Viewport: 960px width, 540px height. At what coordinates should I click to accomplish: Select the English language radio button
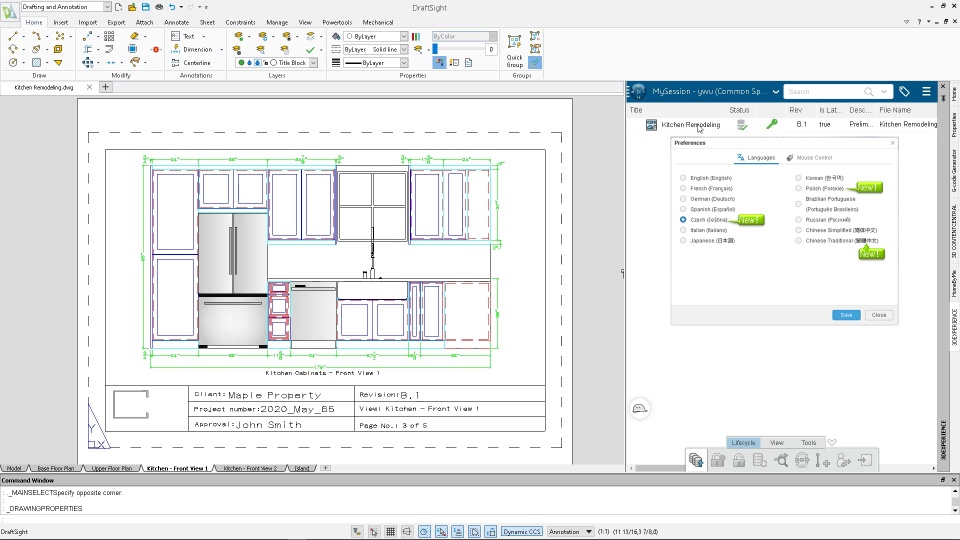point(683,178)
